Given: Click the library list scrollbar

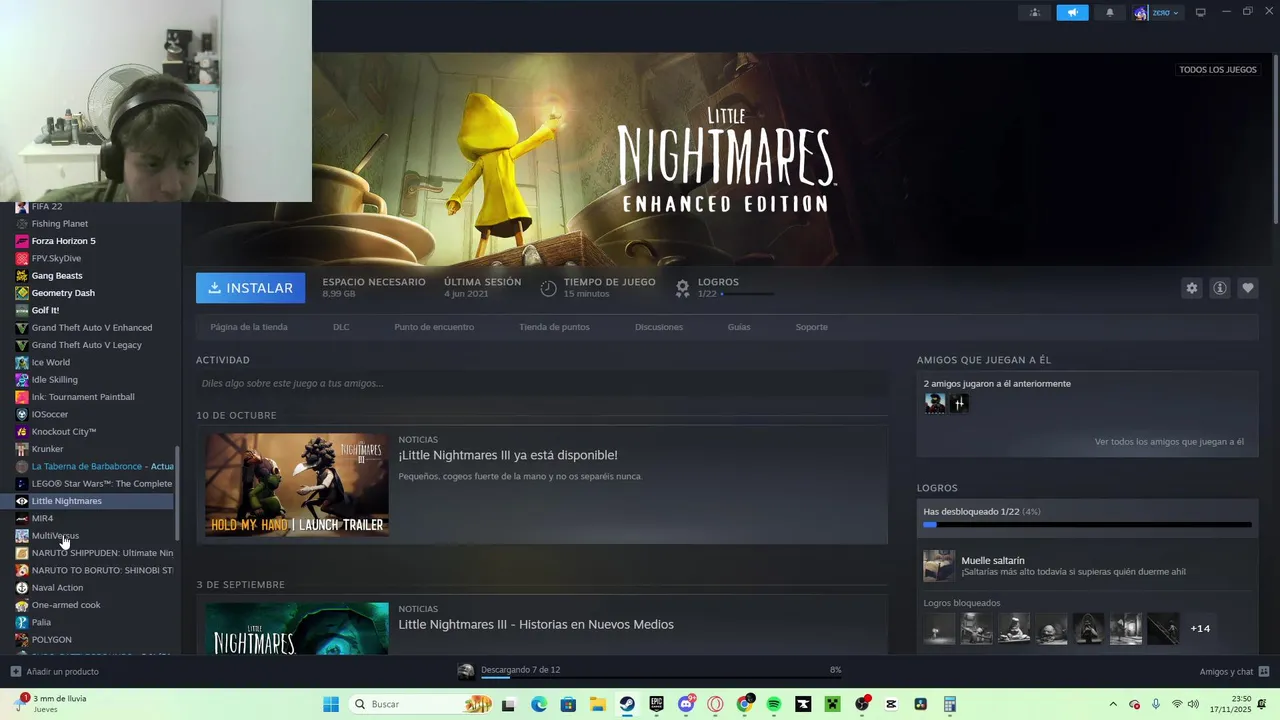Looking at the screenshot, I should pos(178,492).
